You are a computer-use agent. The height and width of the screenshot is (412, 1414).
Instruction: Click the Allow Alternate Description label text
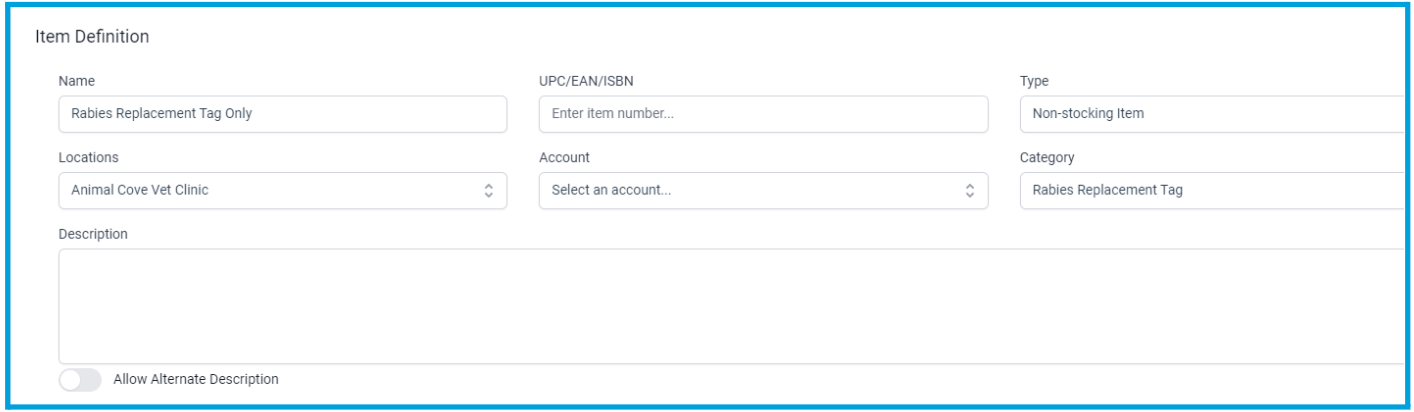[x=196, y=379]
